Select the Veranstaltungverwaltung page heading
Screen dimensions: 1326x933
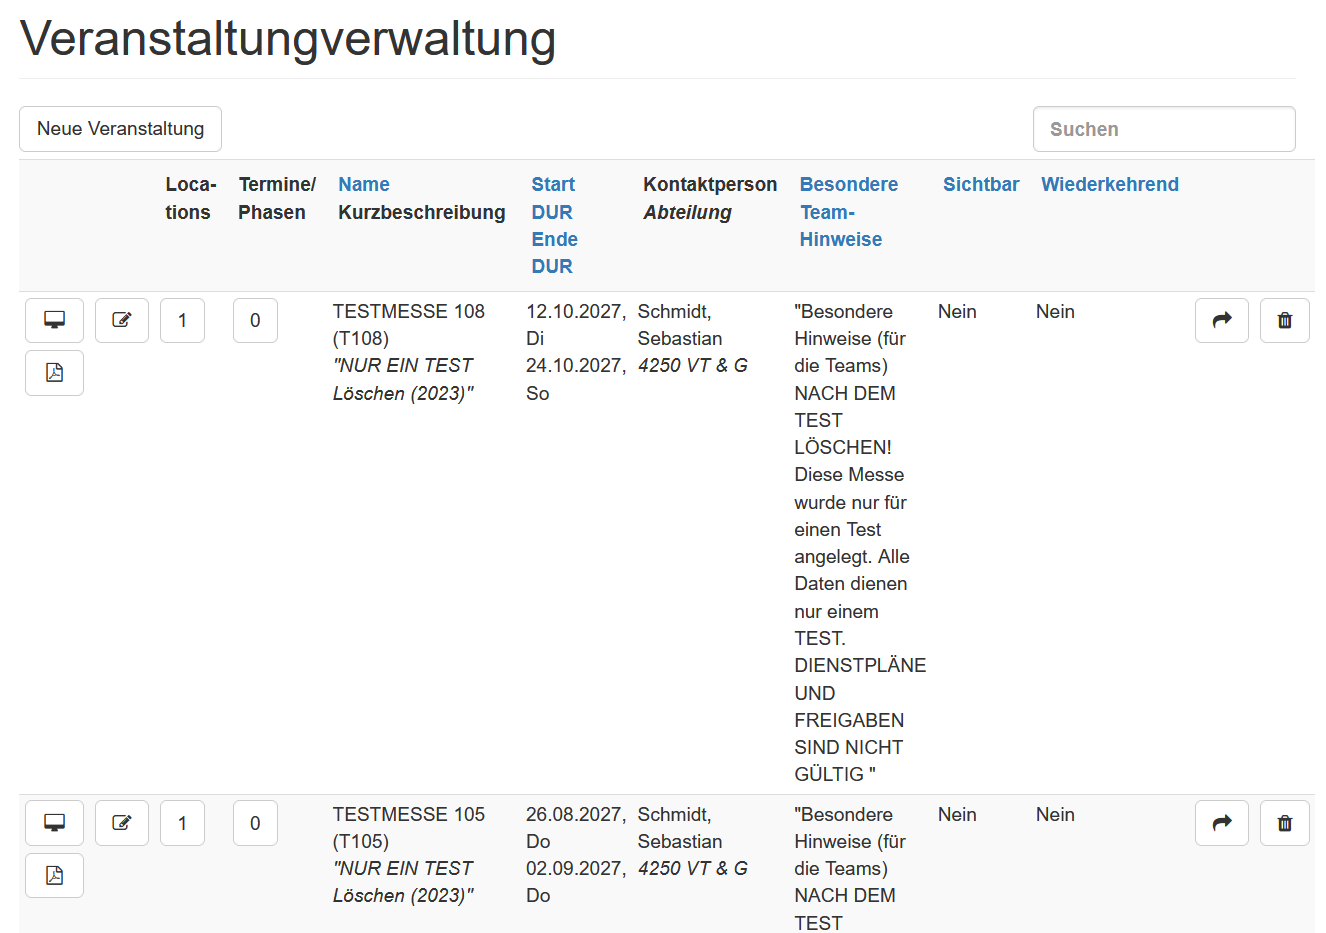(x=287, y=40)
